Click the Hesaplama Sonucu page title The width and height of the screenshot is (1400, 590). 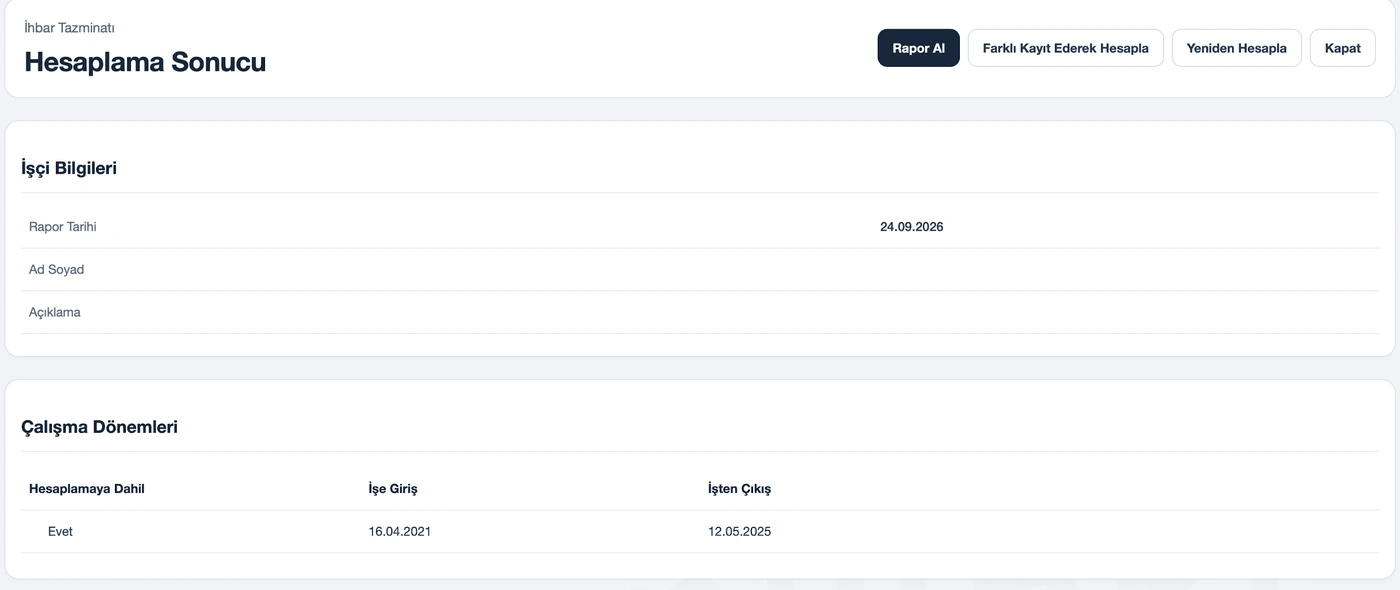(x=145, y=62)
